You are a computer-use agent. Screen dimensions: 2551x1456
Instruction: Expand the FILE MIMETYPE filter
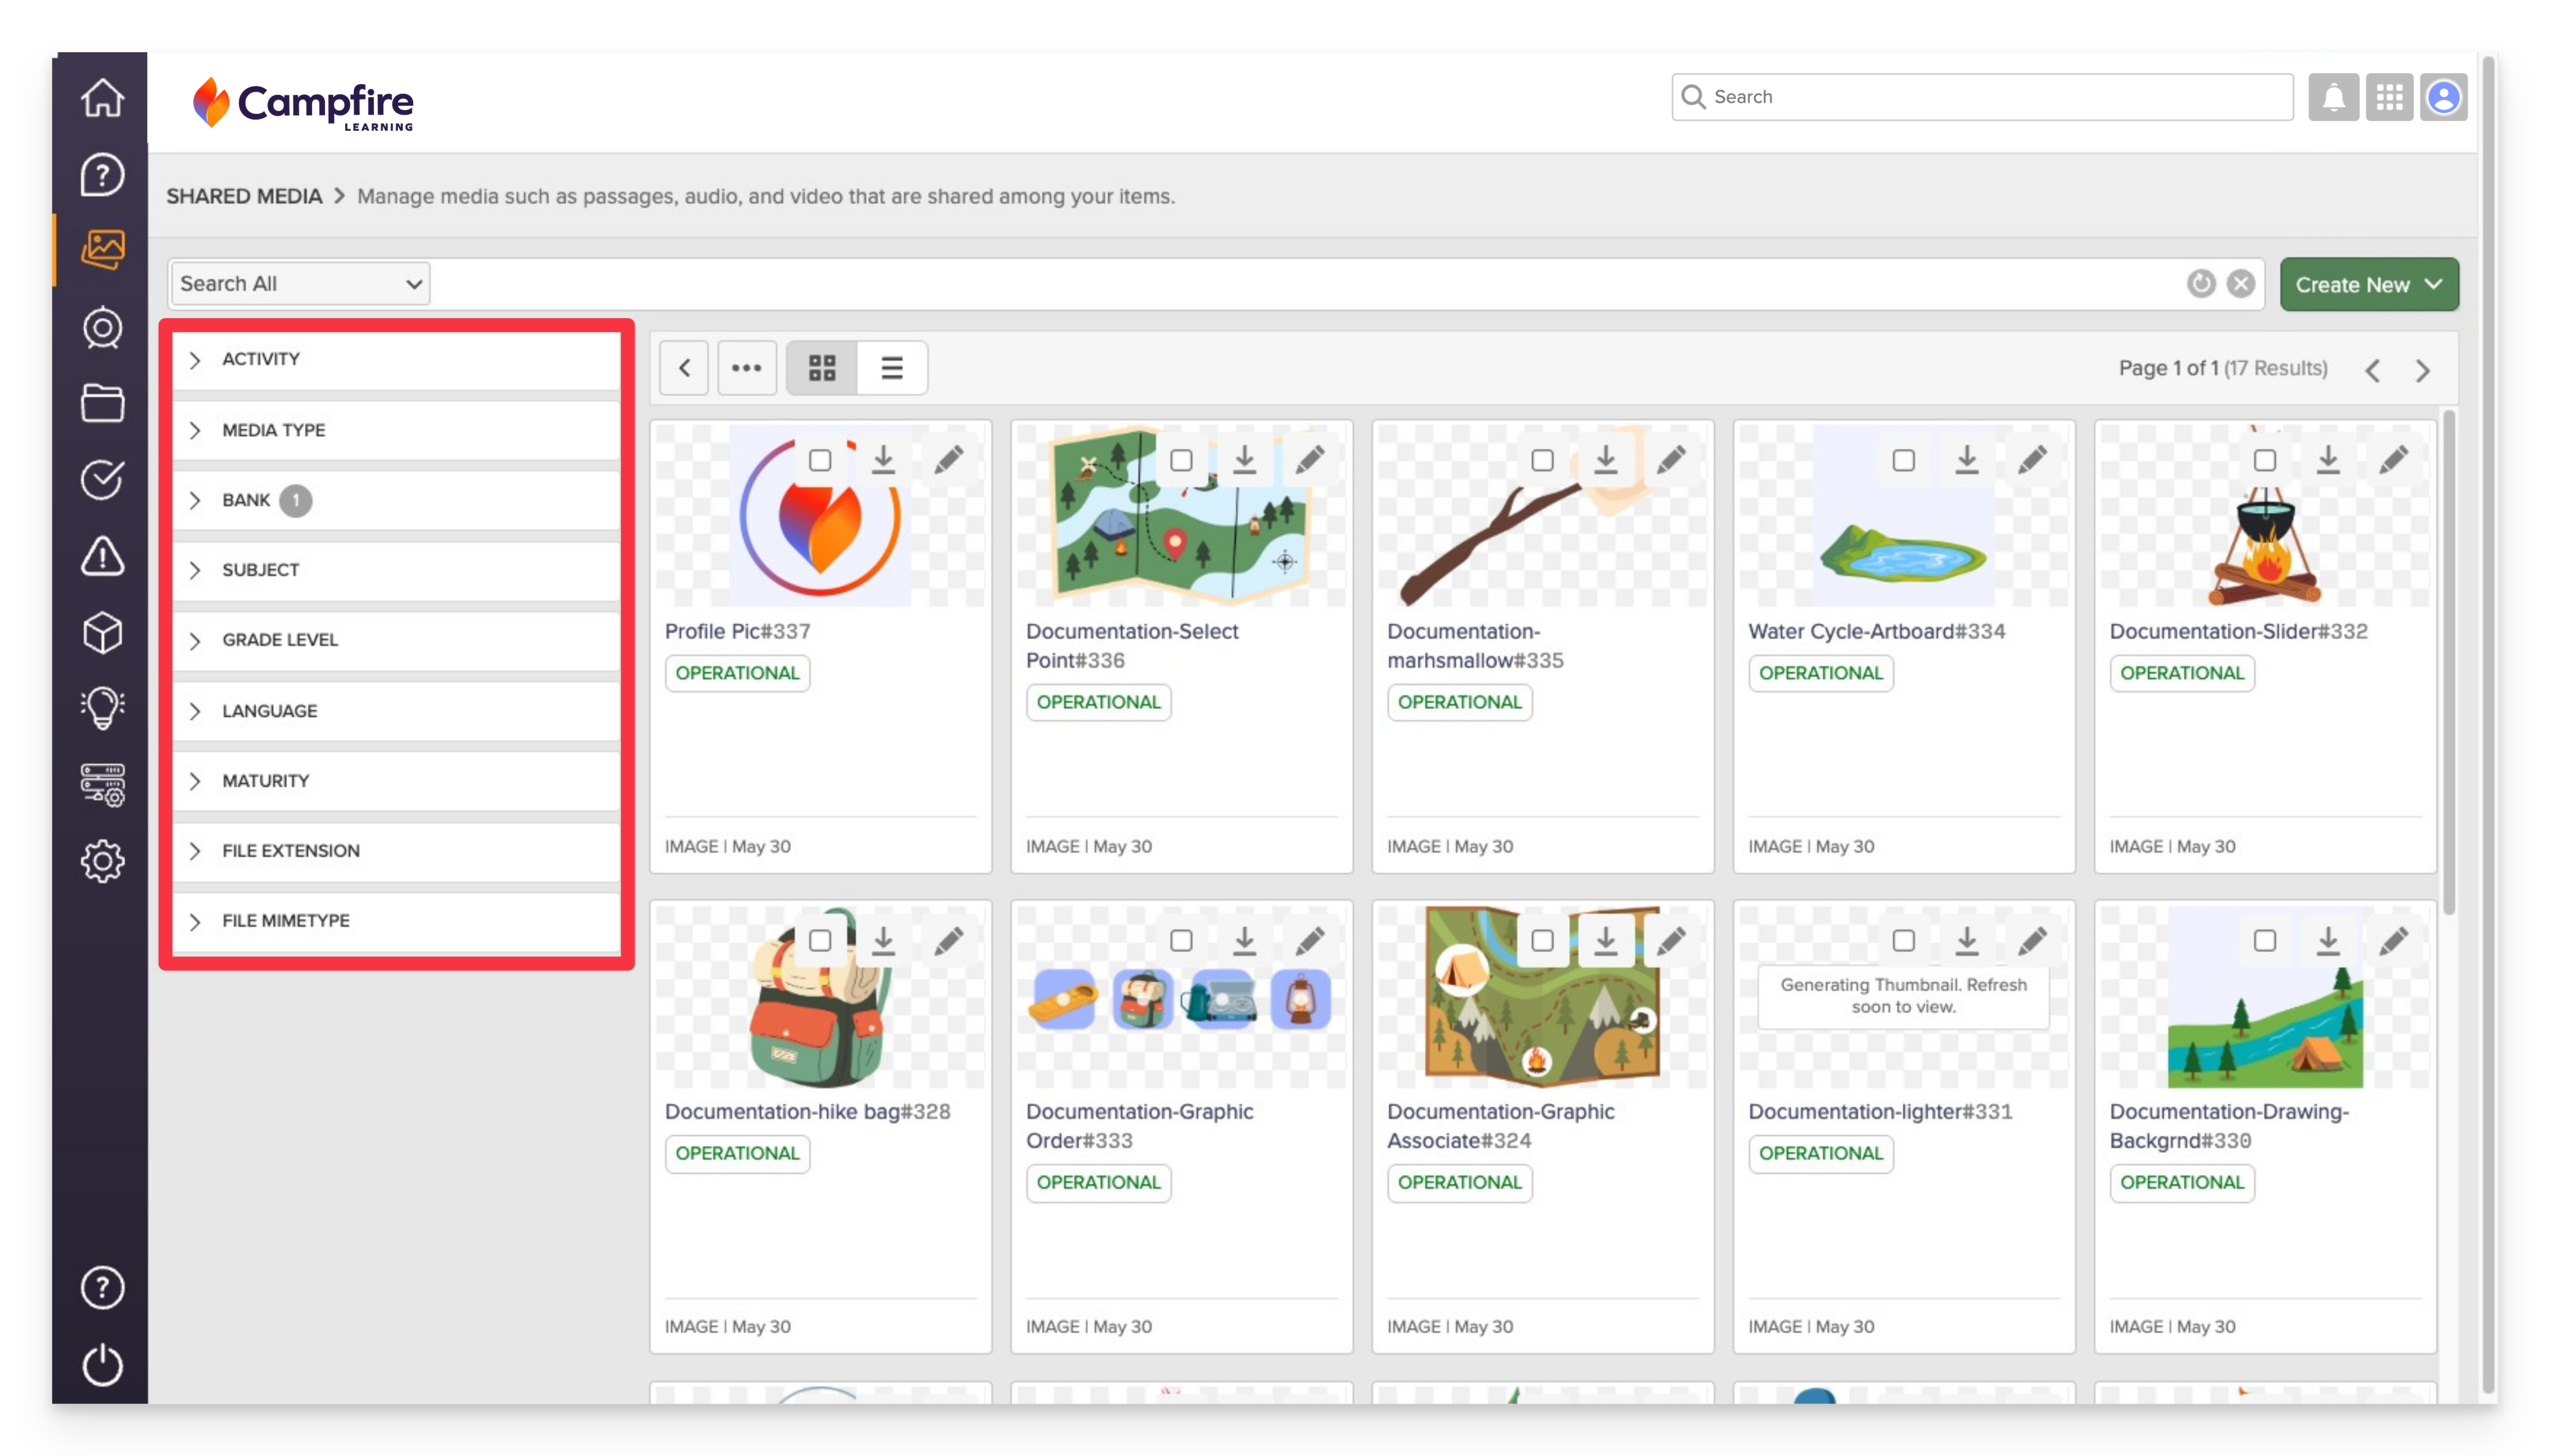tap(396, 921)
